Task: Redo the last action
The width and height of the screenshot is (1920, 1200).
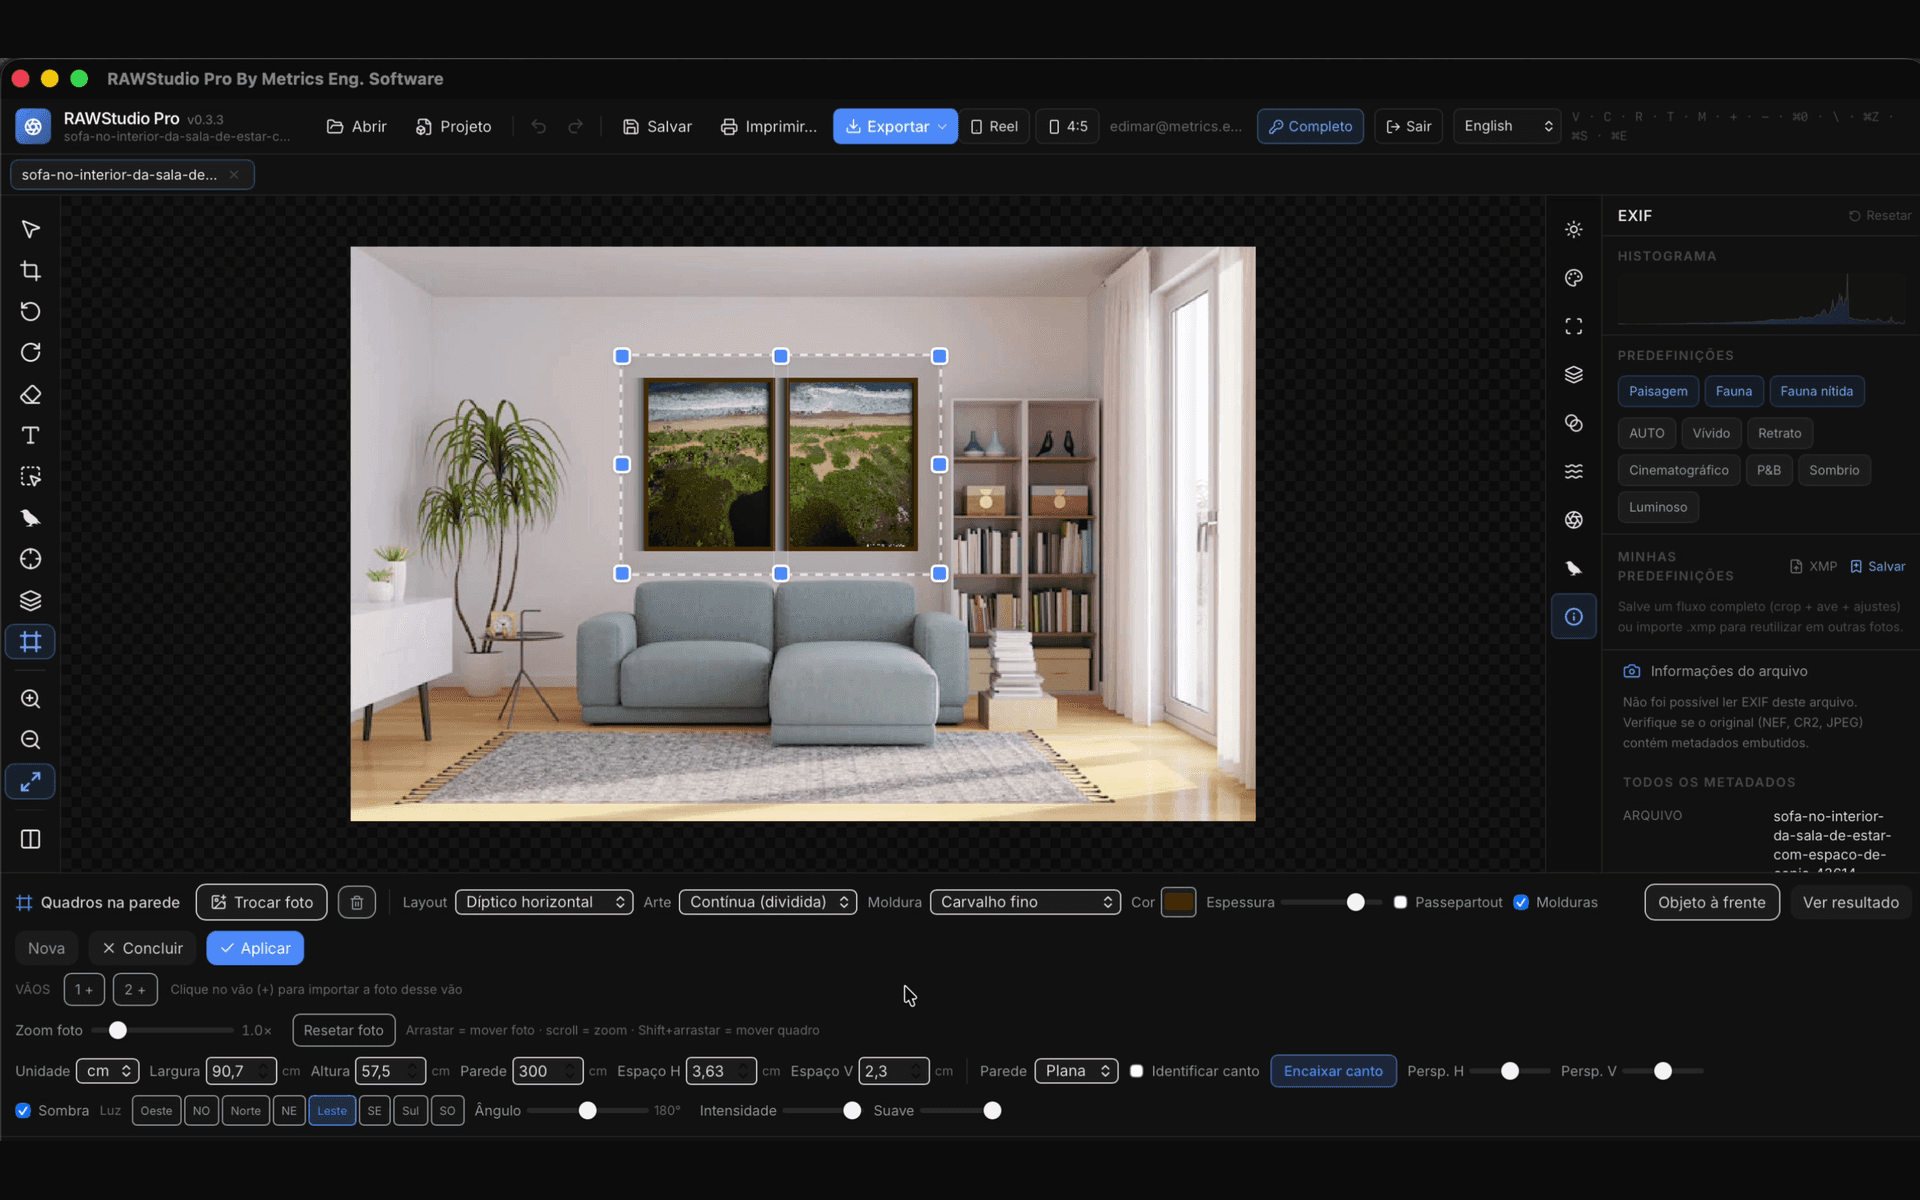Action: tap(576, 126)
